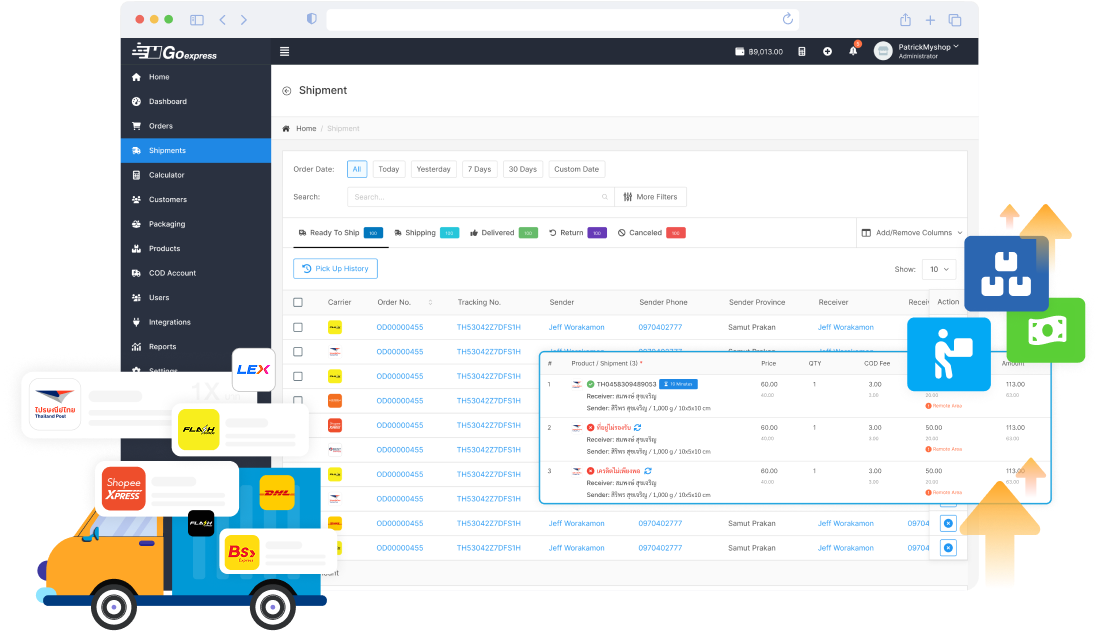Image resolution: width=1099 pixels, height=632 pixels.
Task: Open the calculator icon in top bar
Action: point(802,51)
